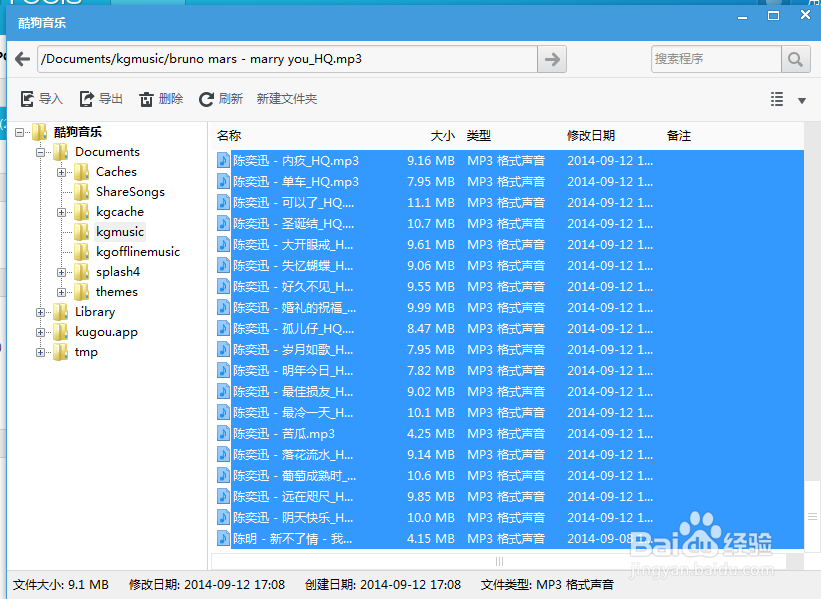This screenshot has width=821, height=599.
Task: Select the themes folder in tree
Action: pyautogui.click(x=116, y=292)
